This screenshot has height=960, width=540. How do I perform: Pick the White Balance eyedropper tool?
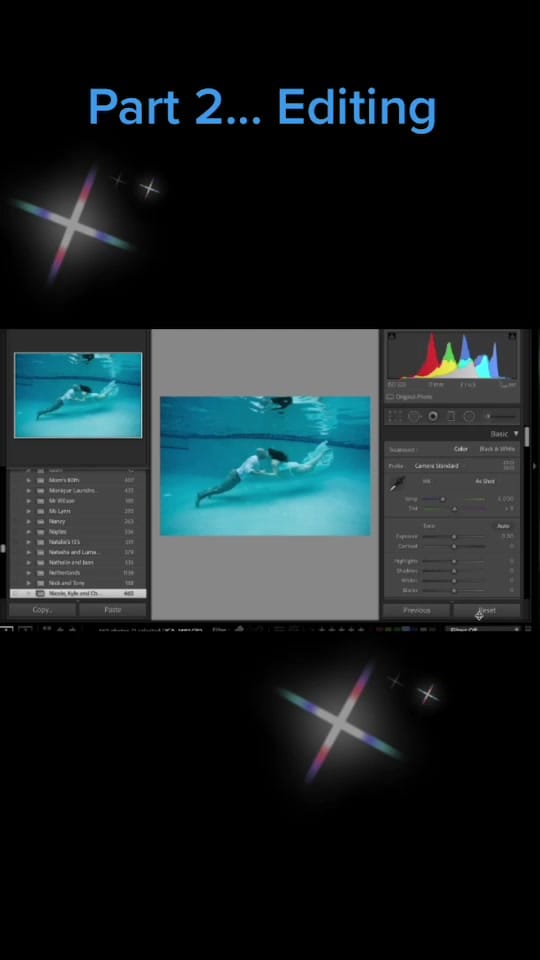coord(397,484)
